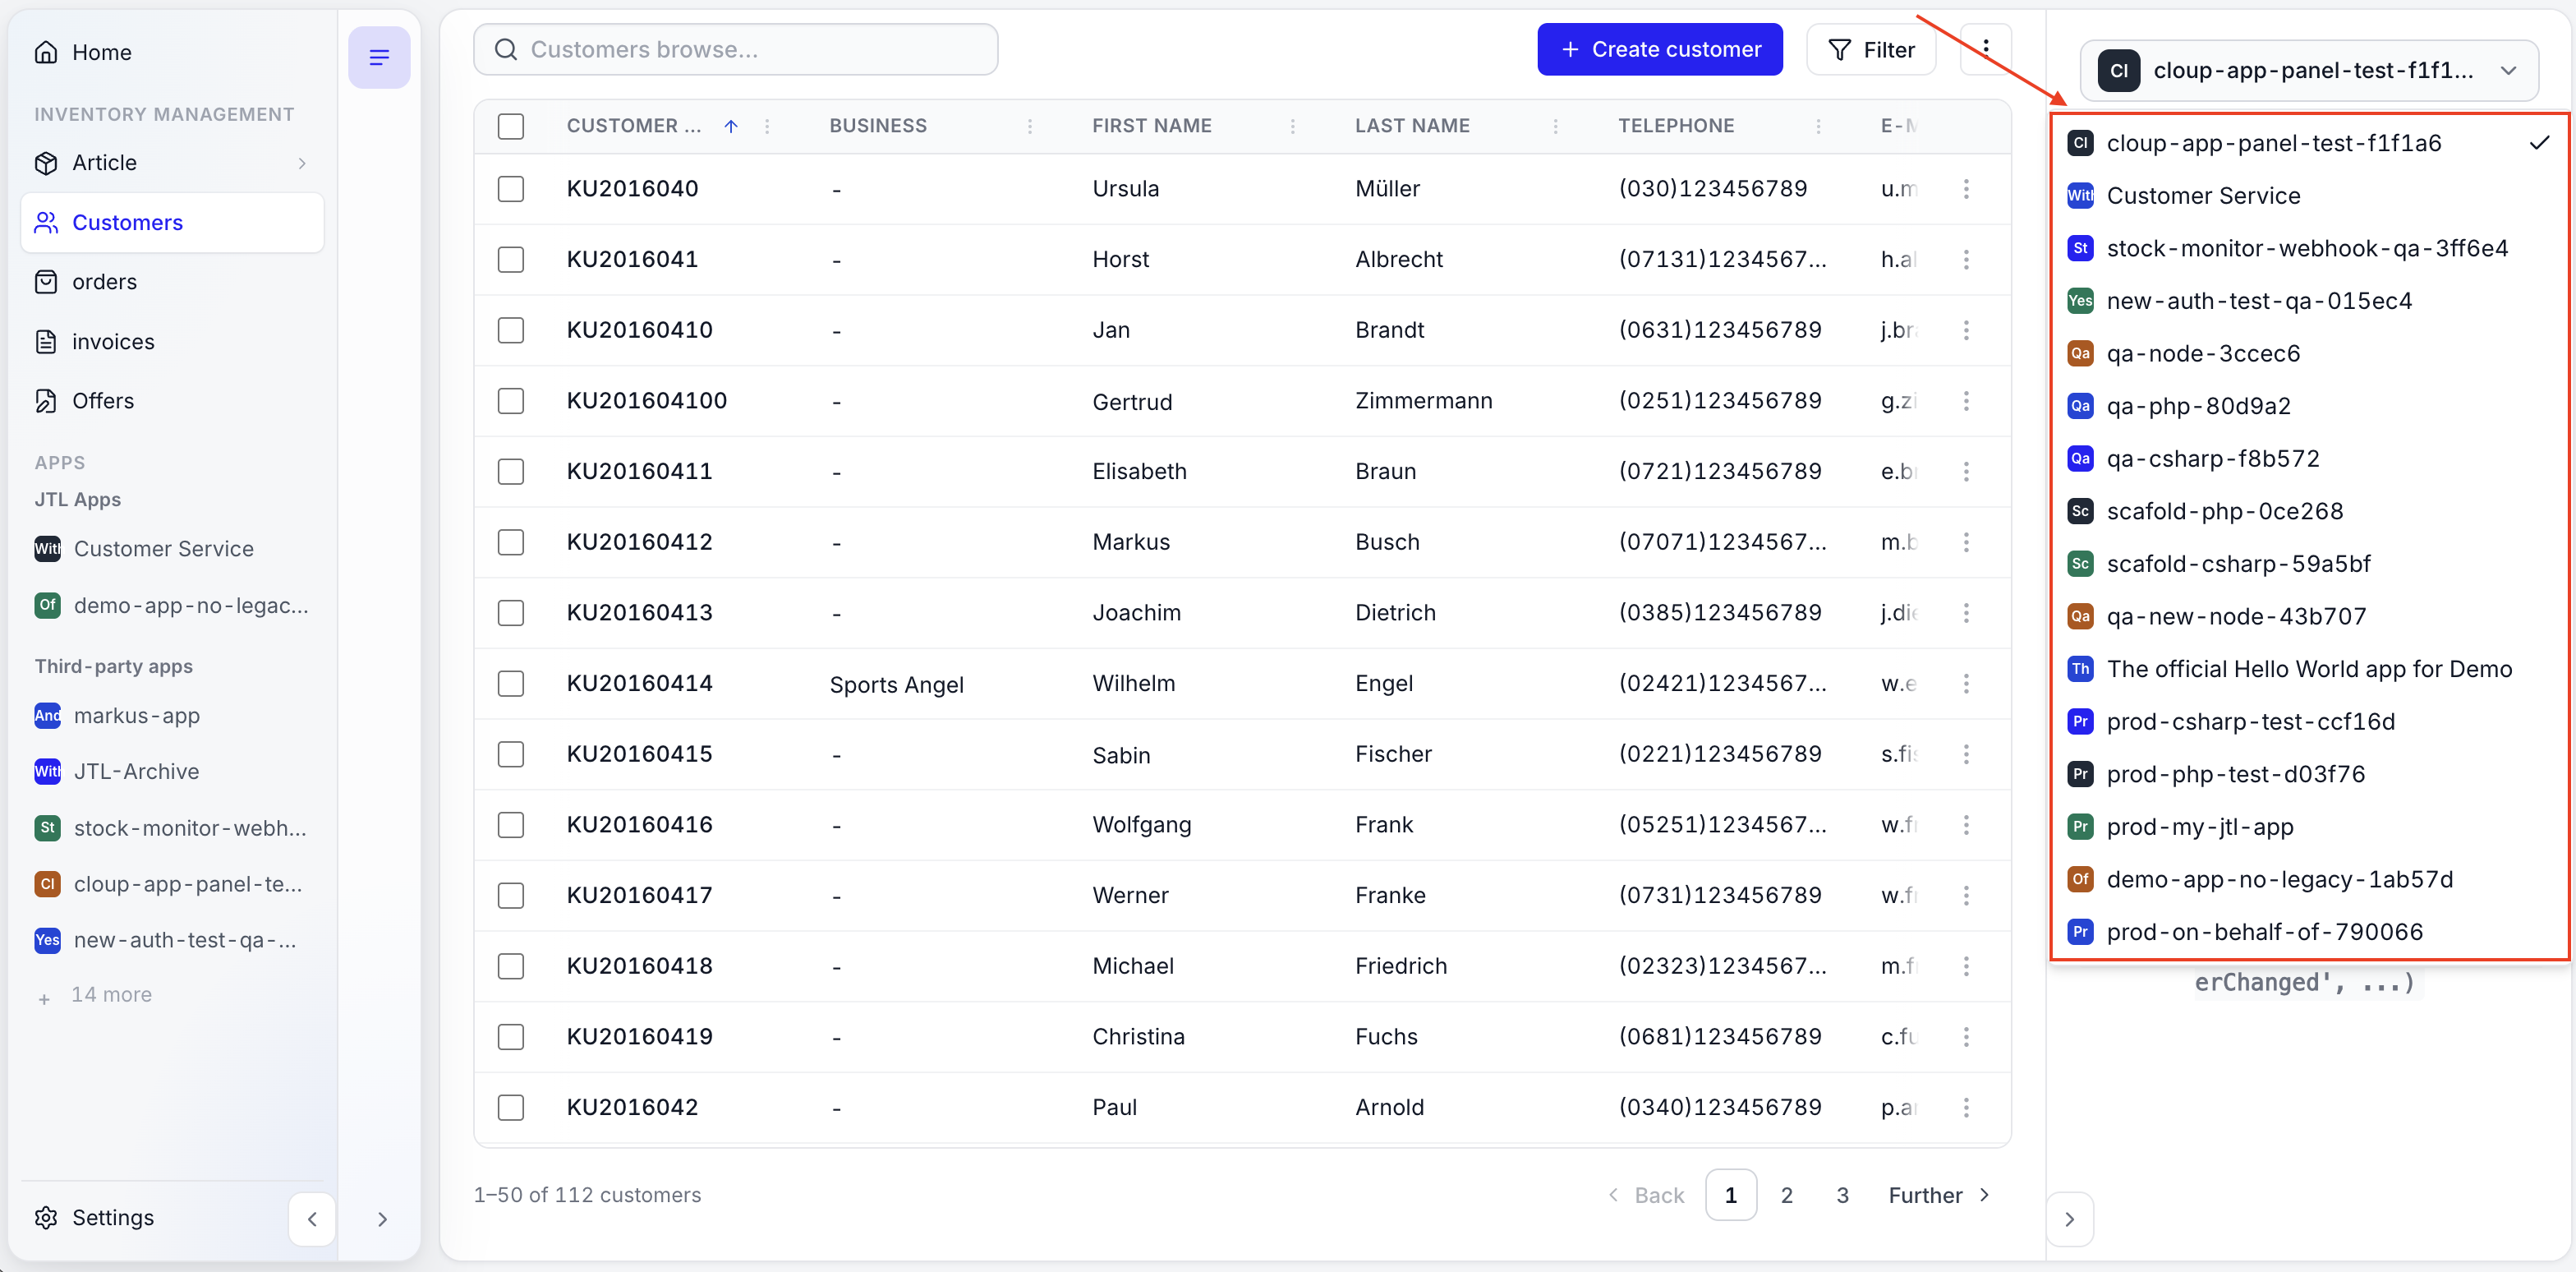Click the orders bag icon
The width and height of the screenshot is (2576, 1272).
[46, 282]
